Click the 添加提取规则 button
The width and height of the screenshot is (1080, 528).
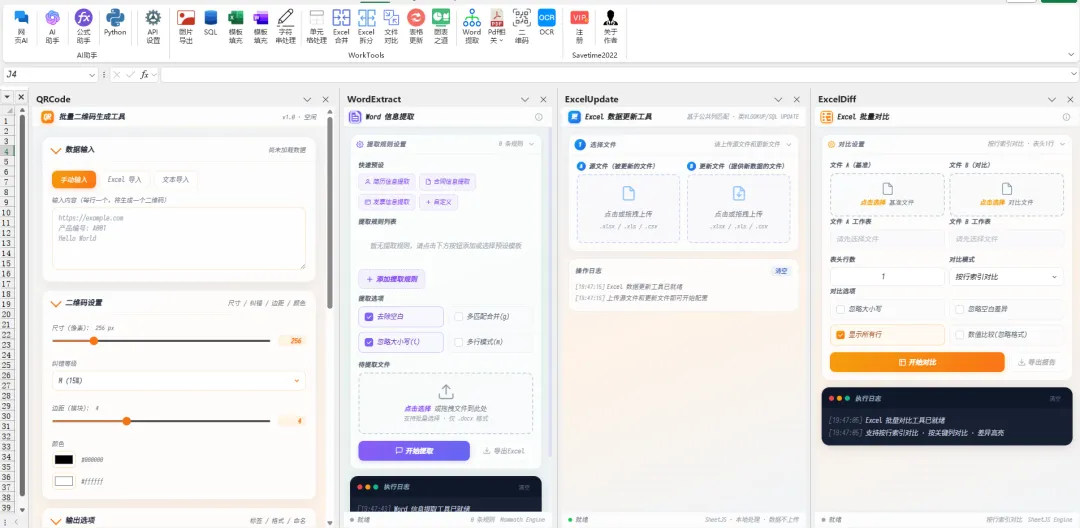(x=391, y=279)
